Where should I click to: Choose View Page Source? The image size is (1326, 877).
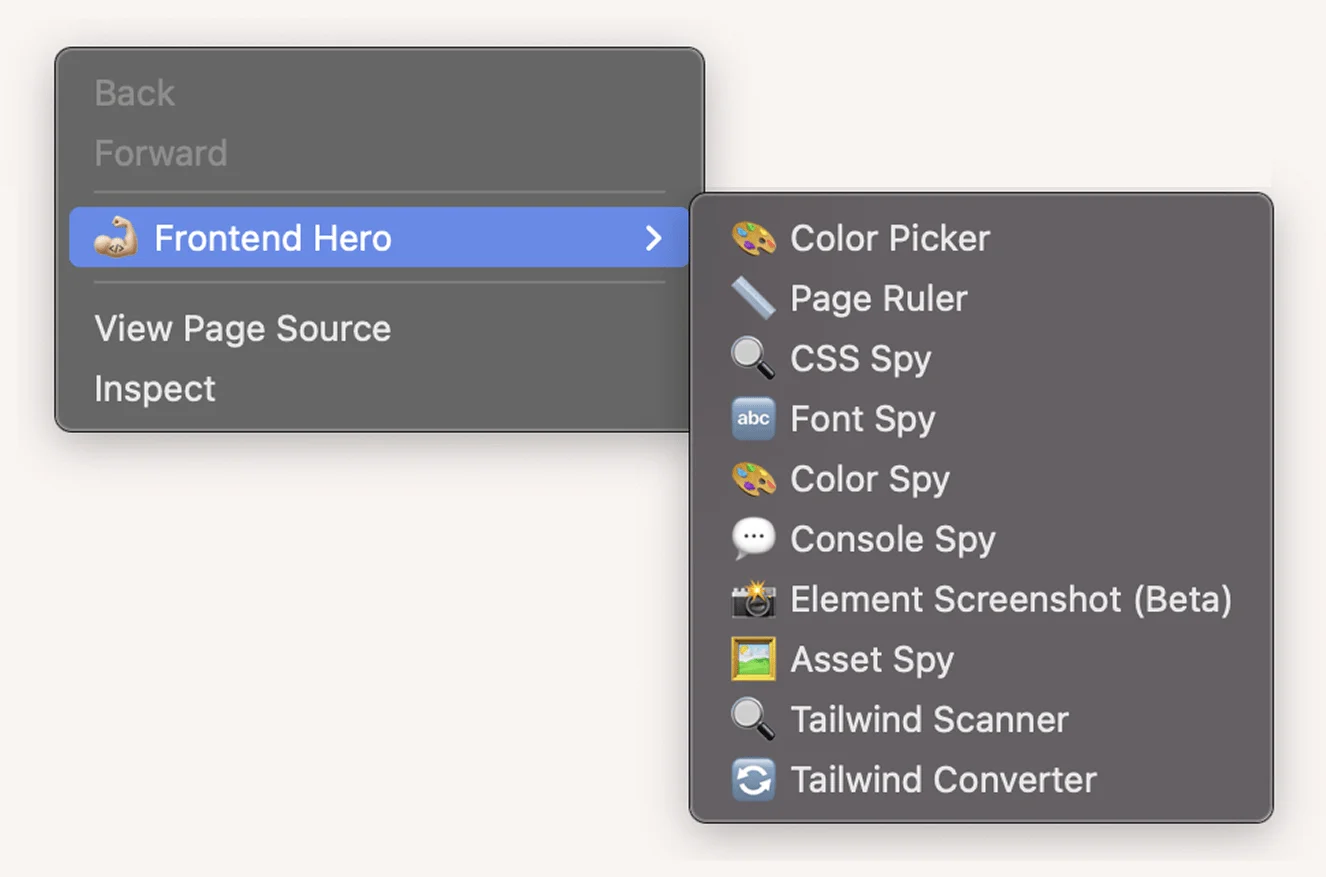(242, 329)
